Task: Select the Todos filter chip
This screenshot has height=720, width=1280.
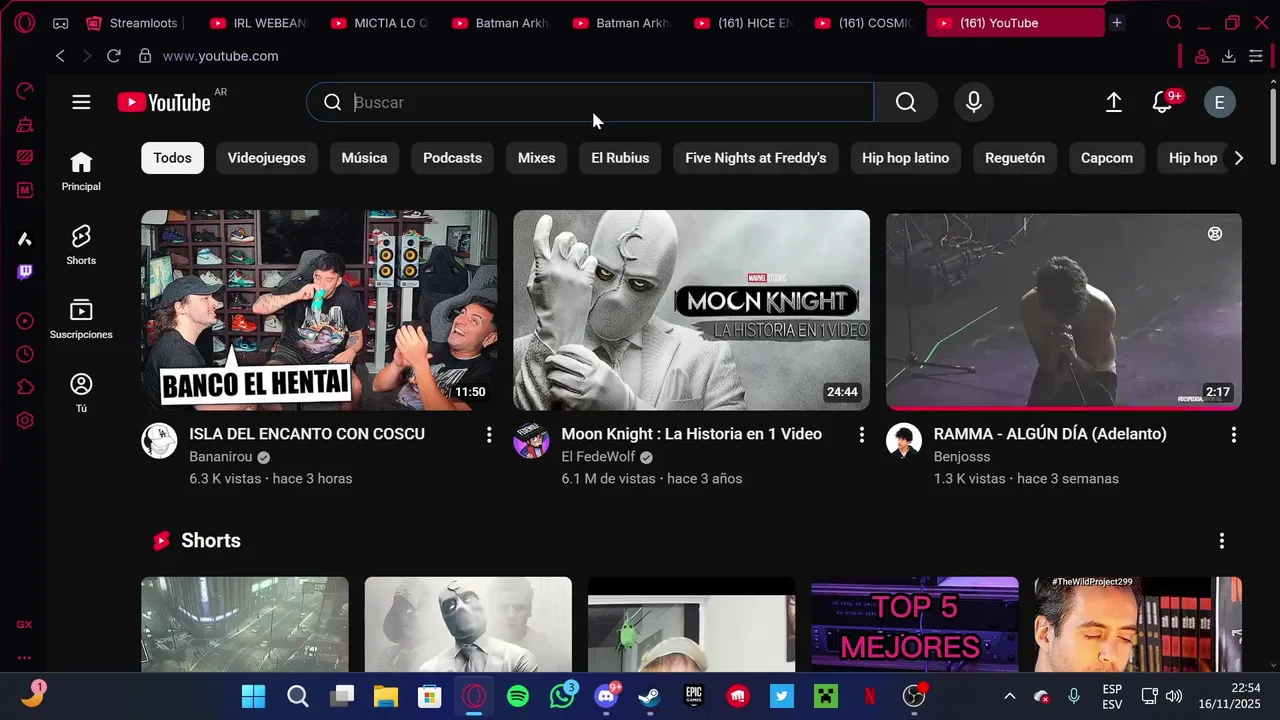Action: 172,158
